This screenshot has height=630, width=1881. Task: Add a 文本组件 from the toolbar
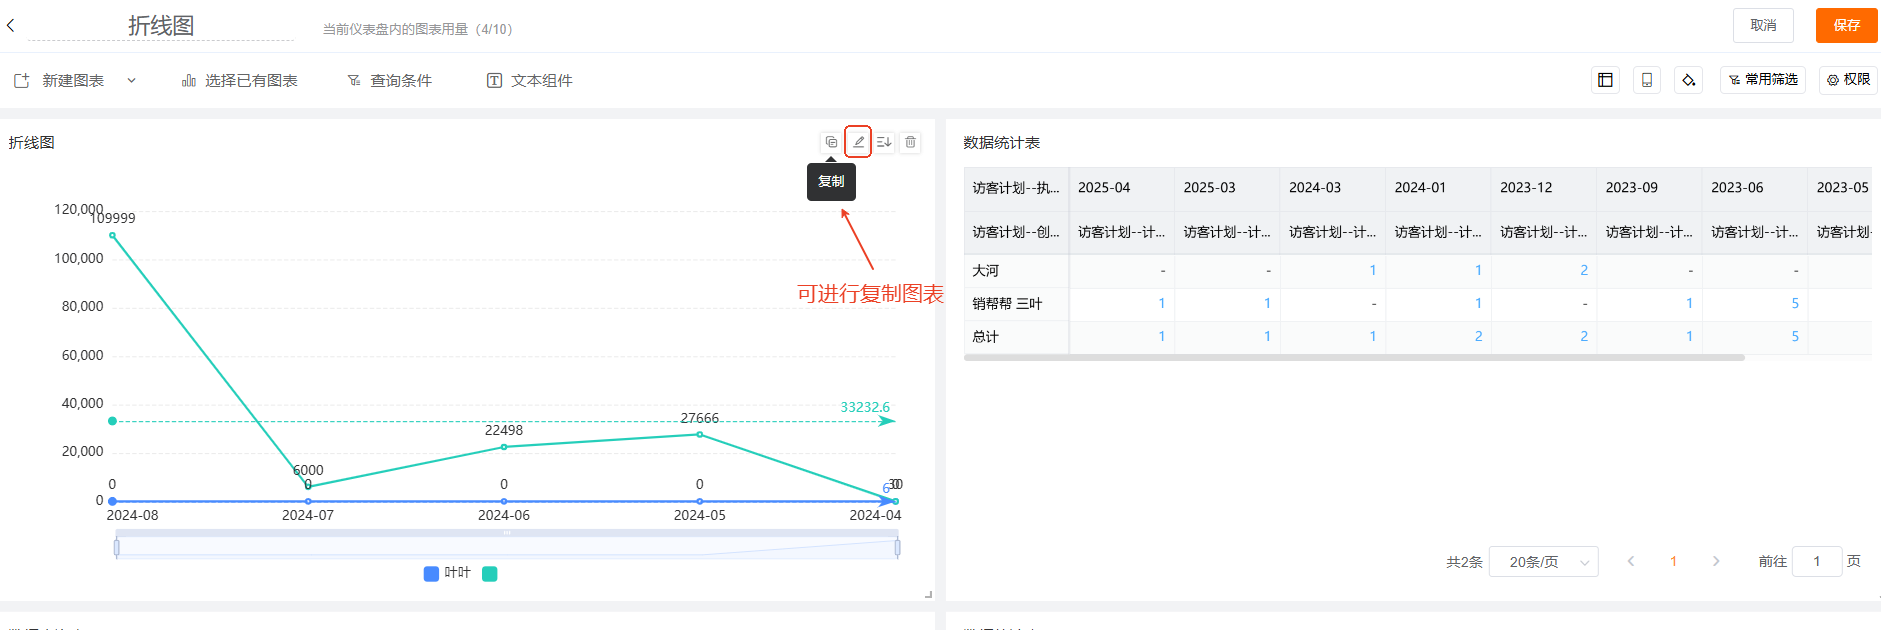[530, 80]
